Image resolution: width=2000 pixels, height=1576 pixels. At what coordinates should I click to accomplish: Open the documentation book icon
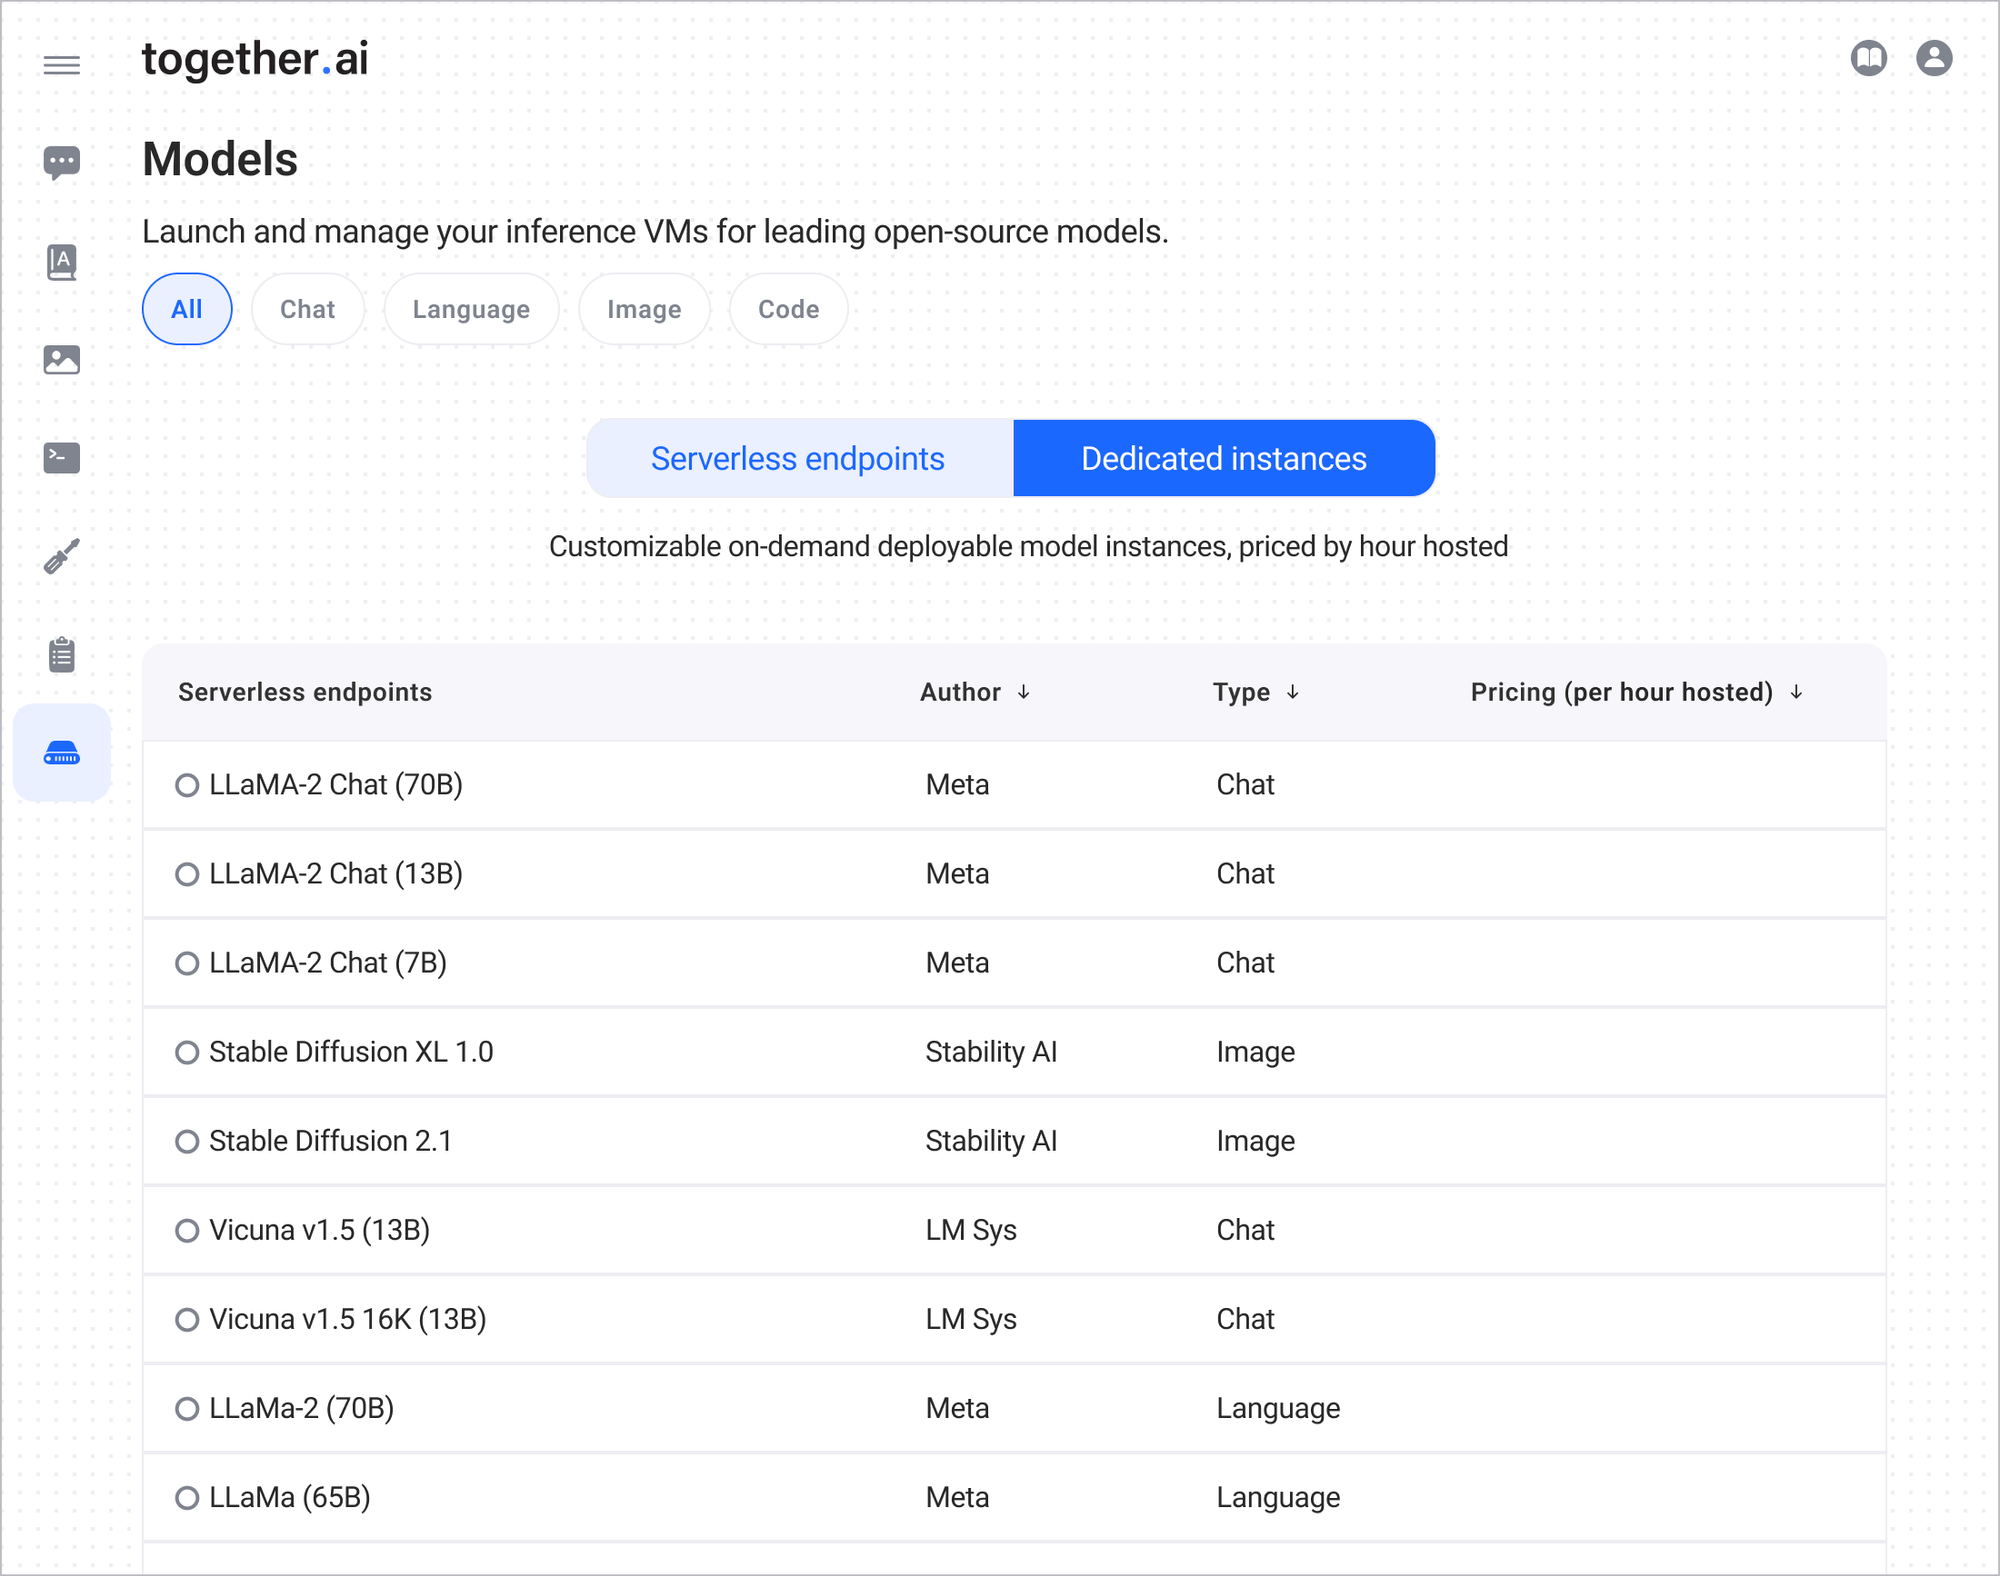pyautogui.click(x=1869, y=58)
